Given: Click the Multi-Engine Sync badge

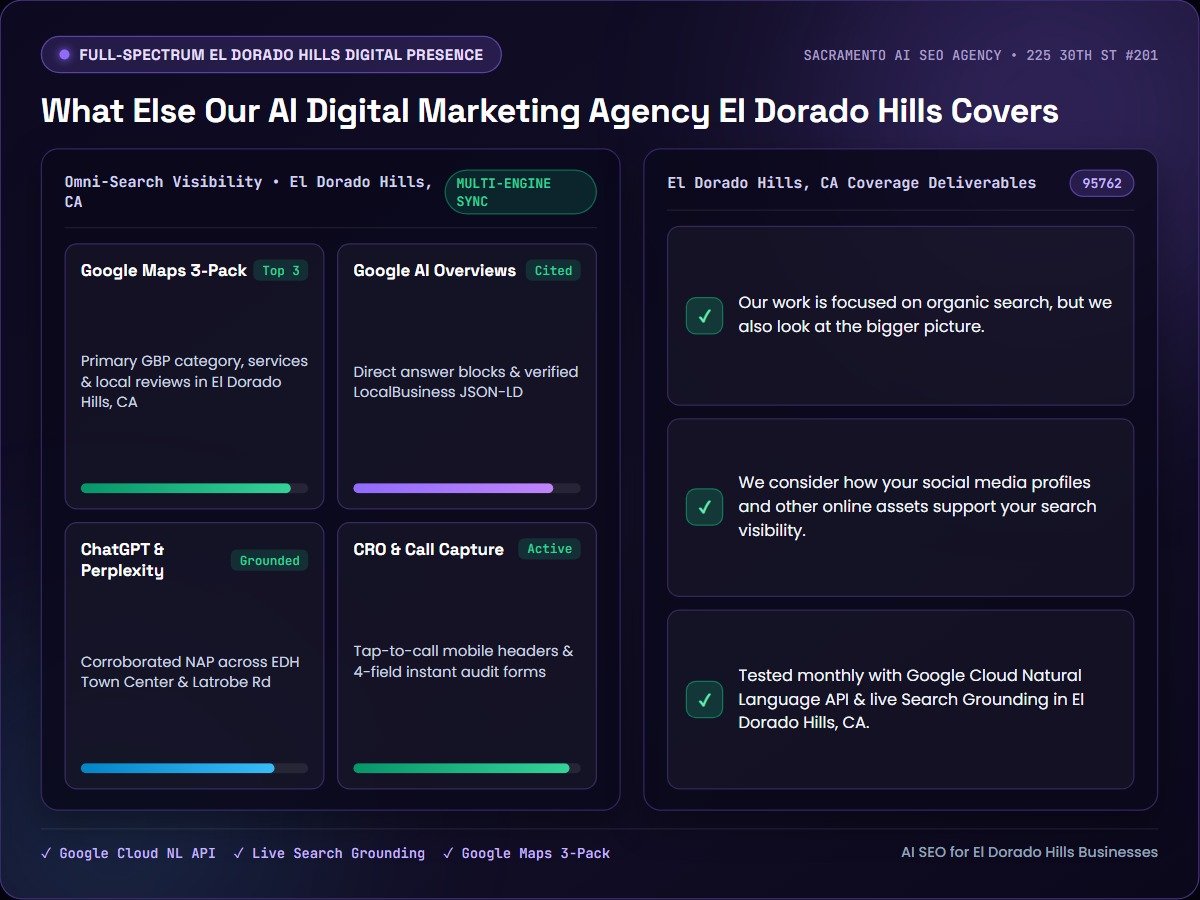Looking at the screenshot, I should click(520, 192).
